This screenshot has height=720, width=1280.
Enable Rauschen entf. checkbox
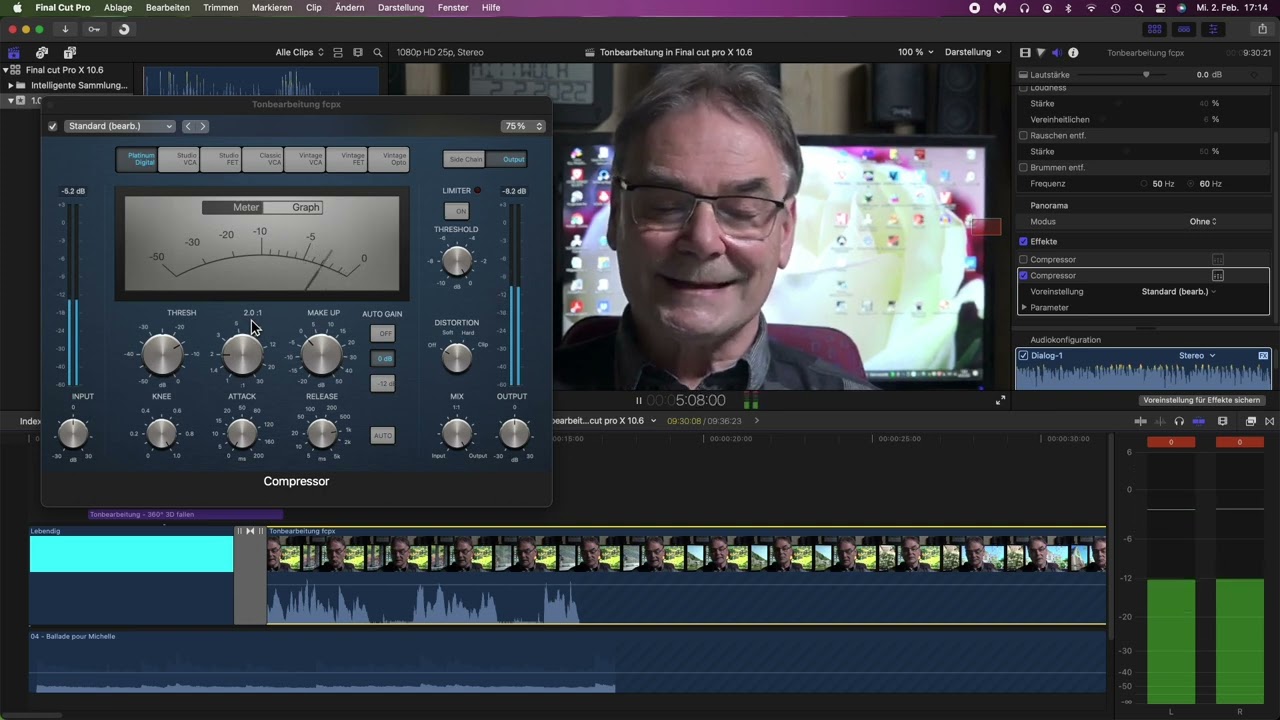click(x=1023, y=135)
